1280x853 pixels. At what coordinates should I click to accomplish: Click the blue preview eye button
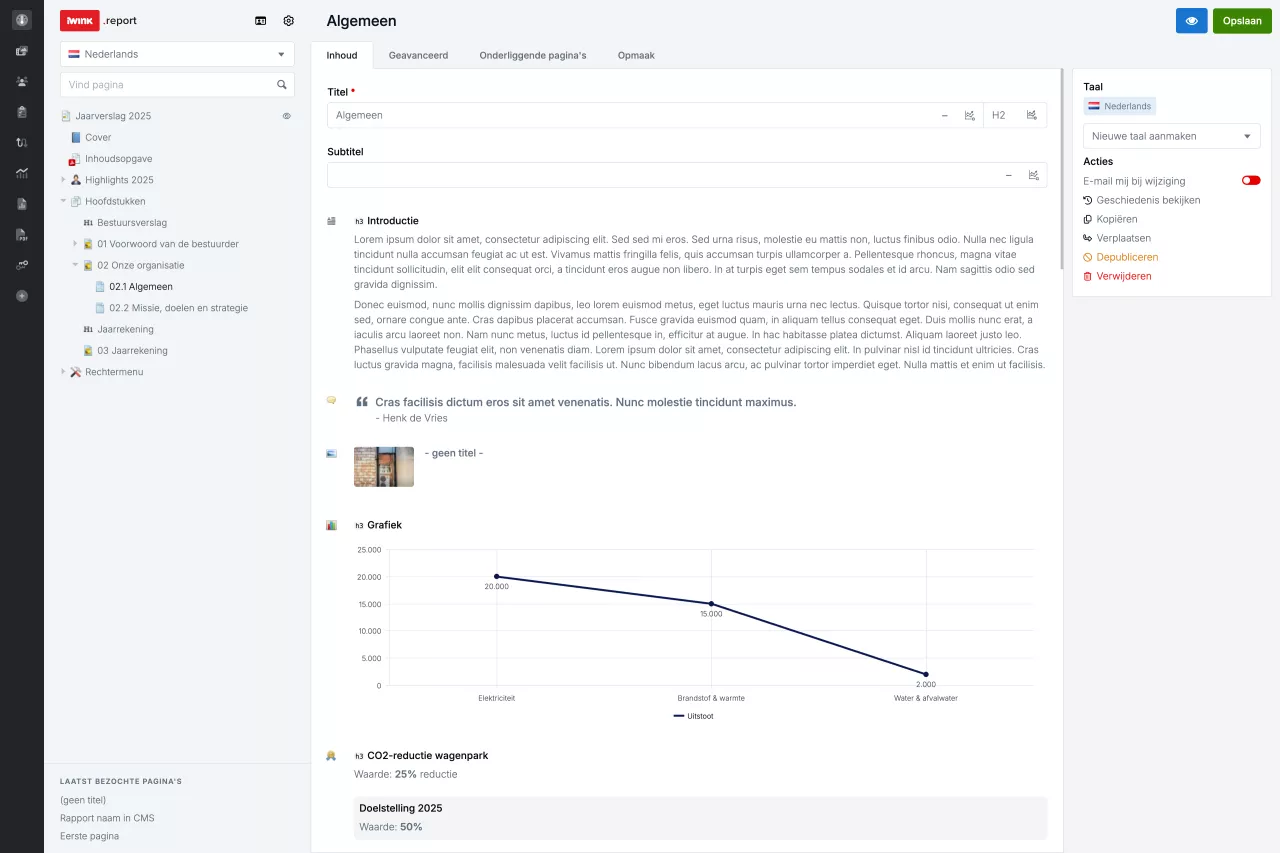click(1191, 20)
